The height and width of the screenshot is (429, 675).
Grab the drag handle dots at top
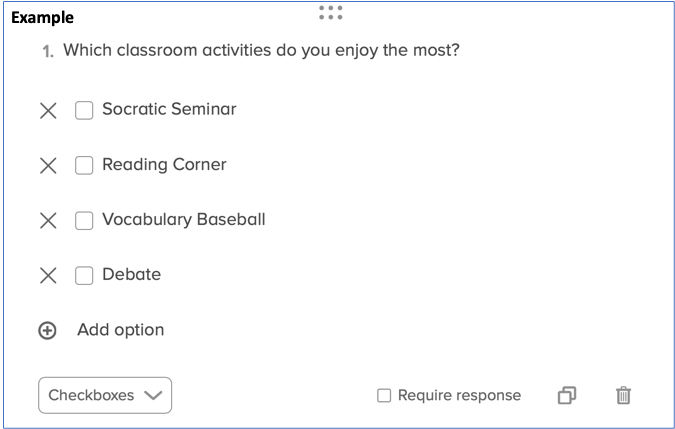pyautogui.click(x=331, y=12)
